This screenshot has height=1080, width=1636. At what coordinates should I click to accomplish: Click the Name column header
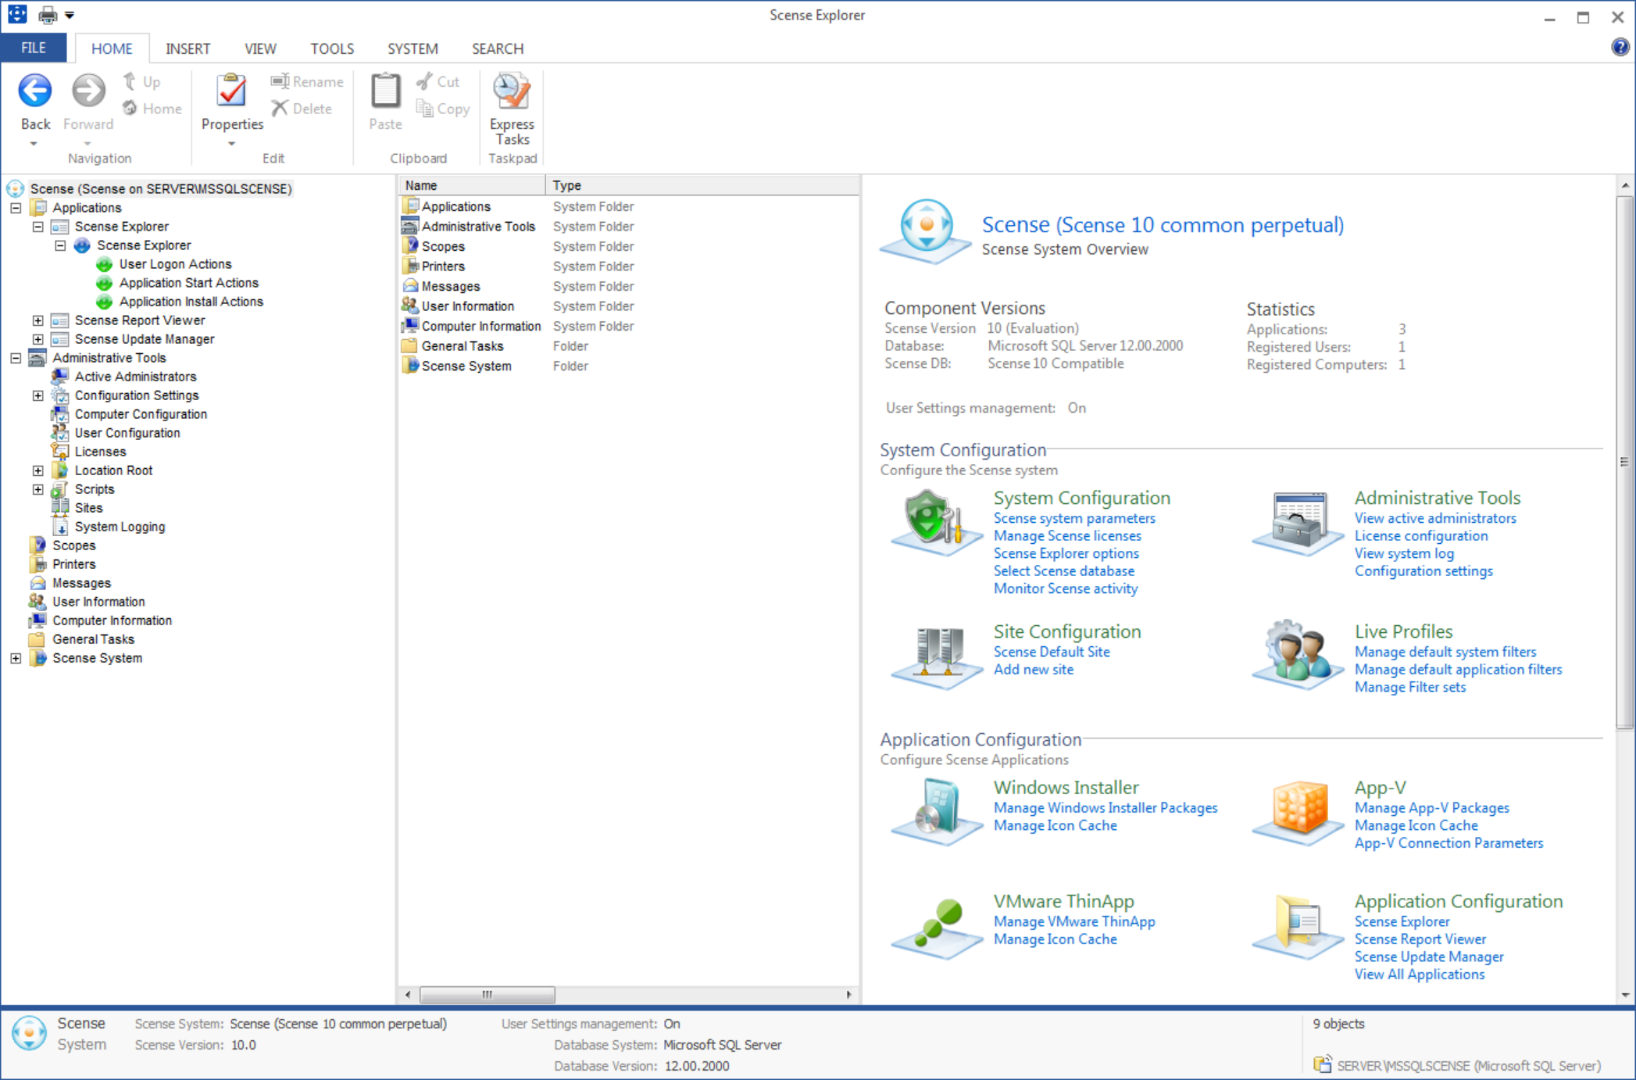click(472, 185)
